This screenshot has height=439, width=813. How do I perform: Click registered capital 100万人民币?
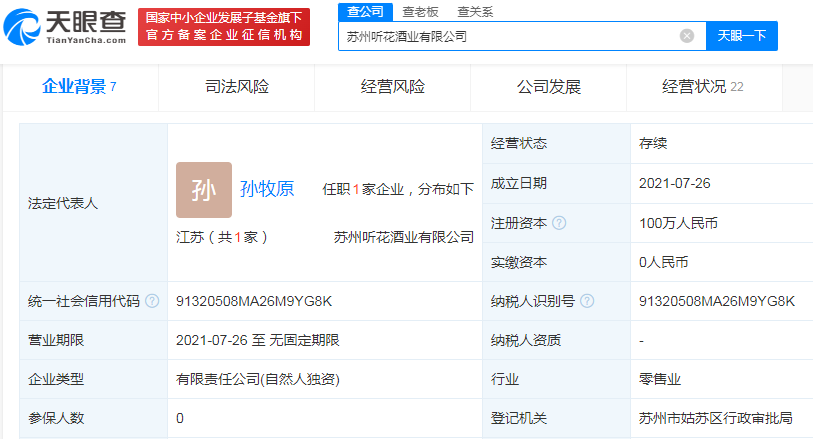coord(678,223)
